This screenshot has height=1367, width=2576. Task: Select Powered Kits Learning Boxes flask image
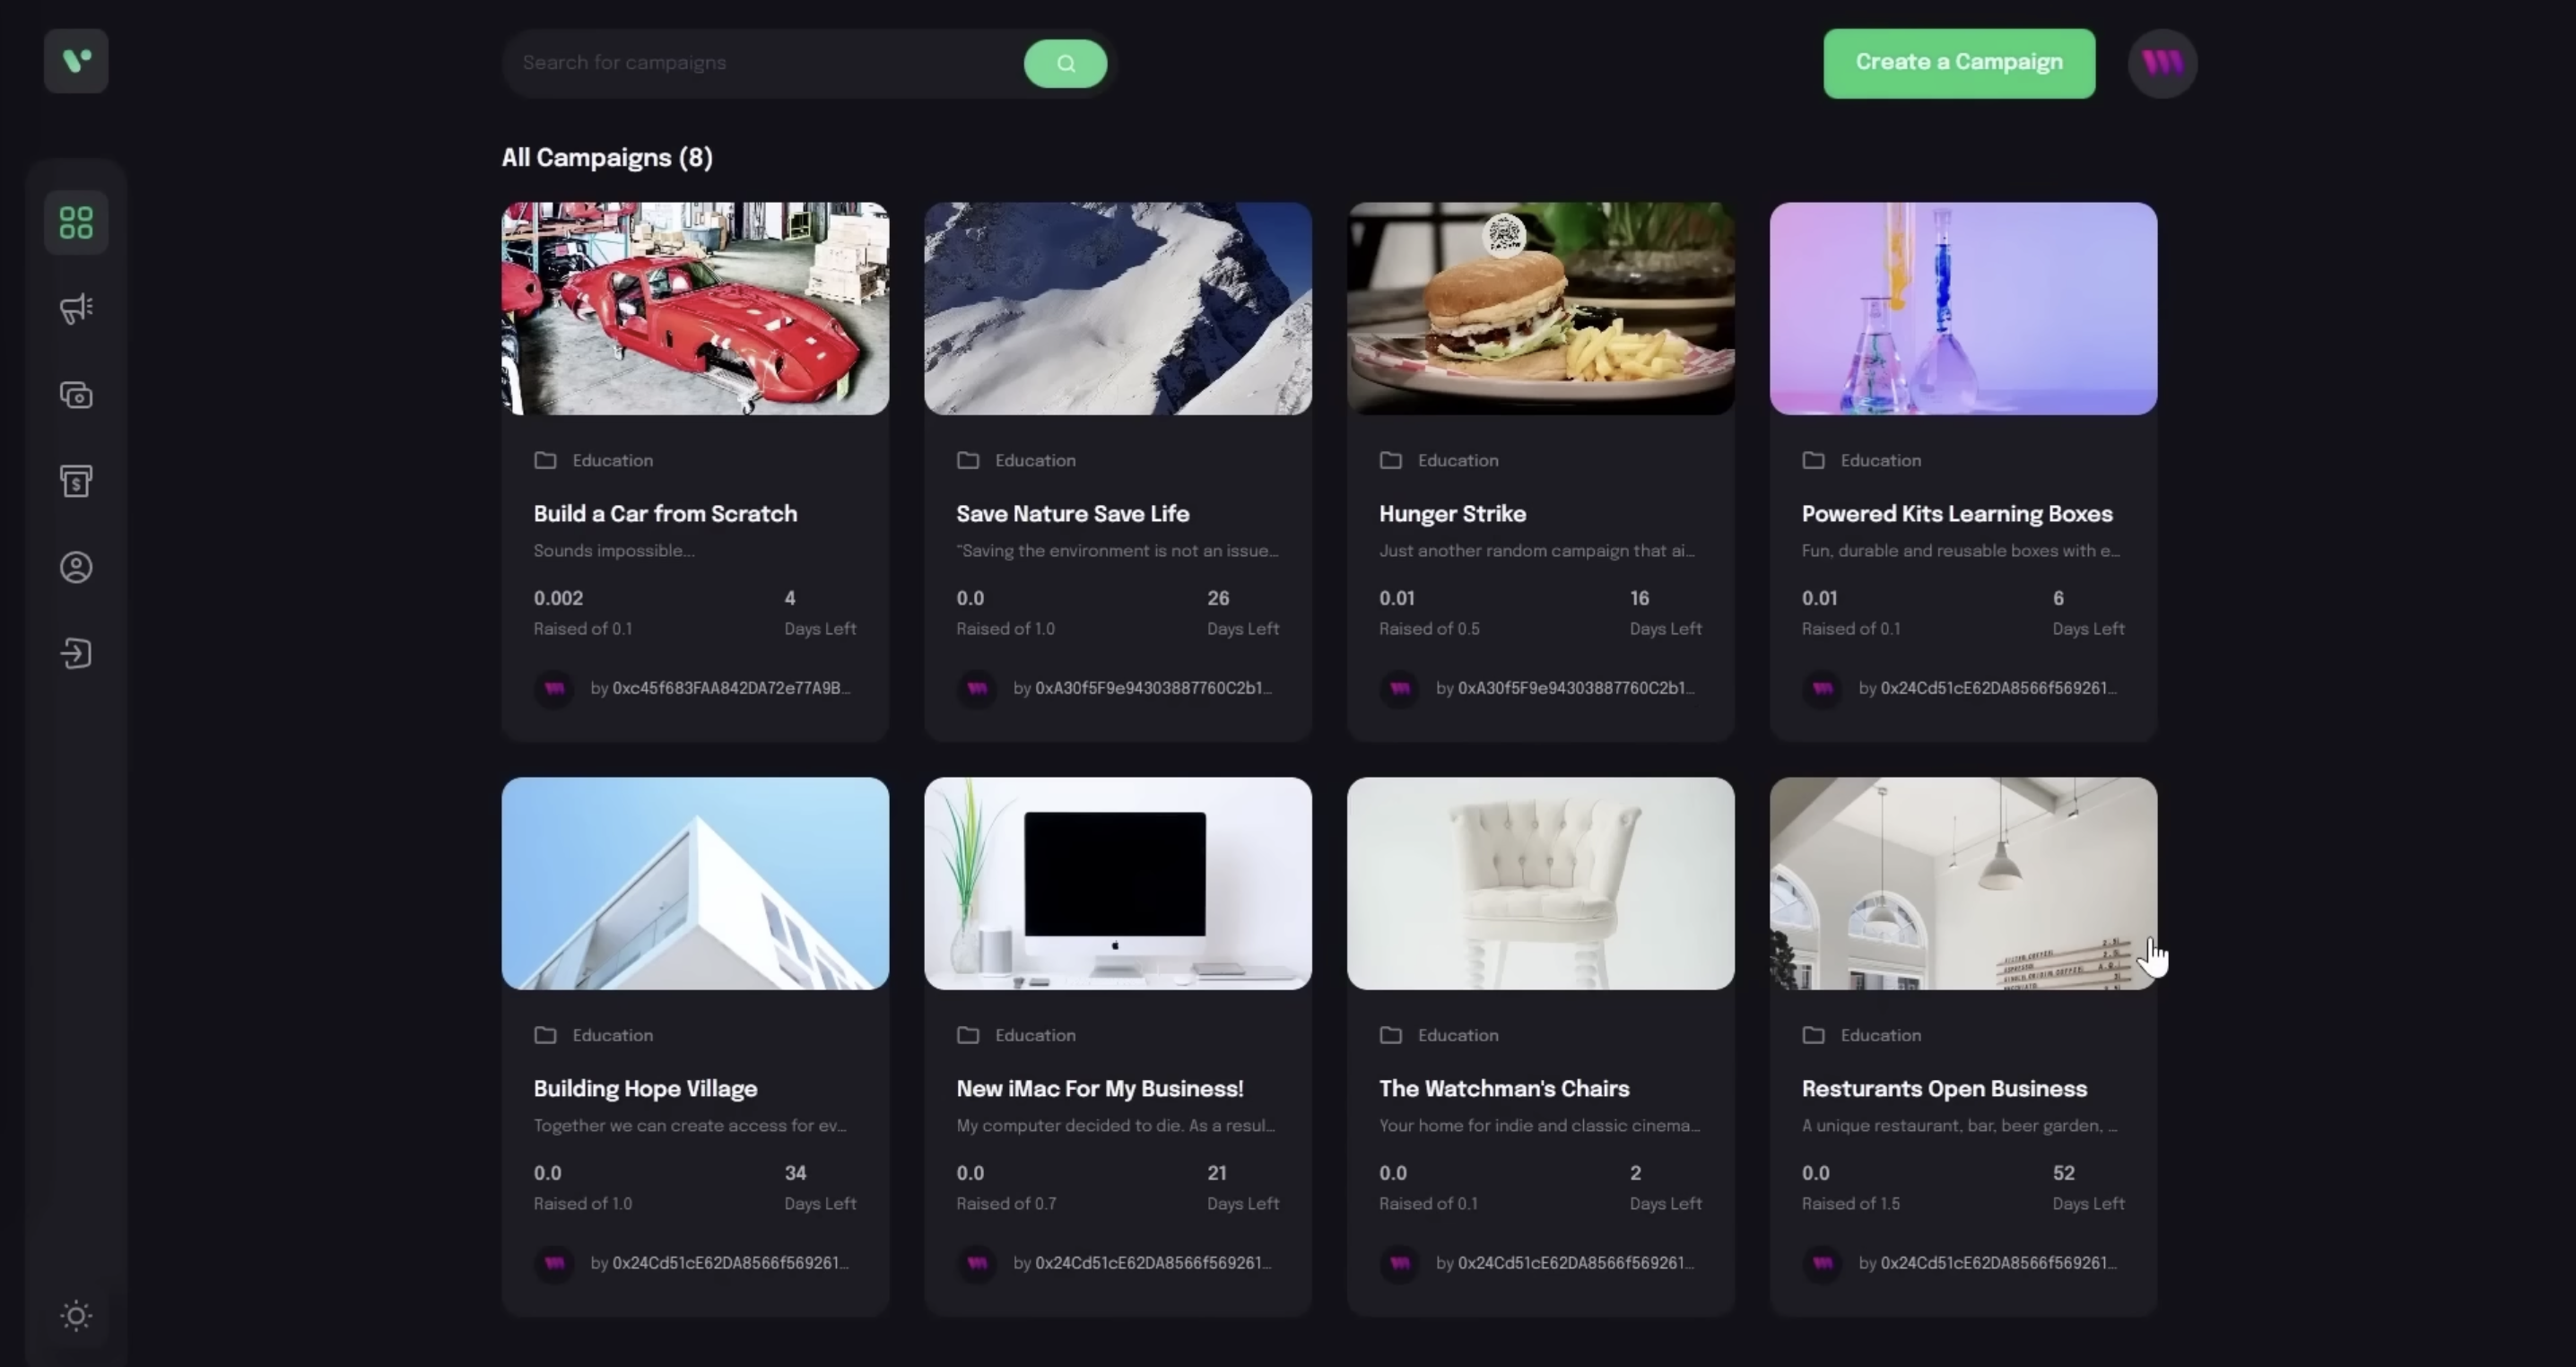1962,309
